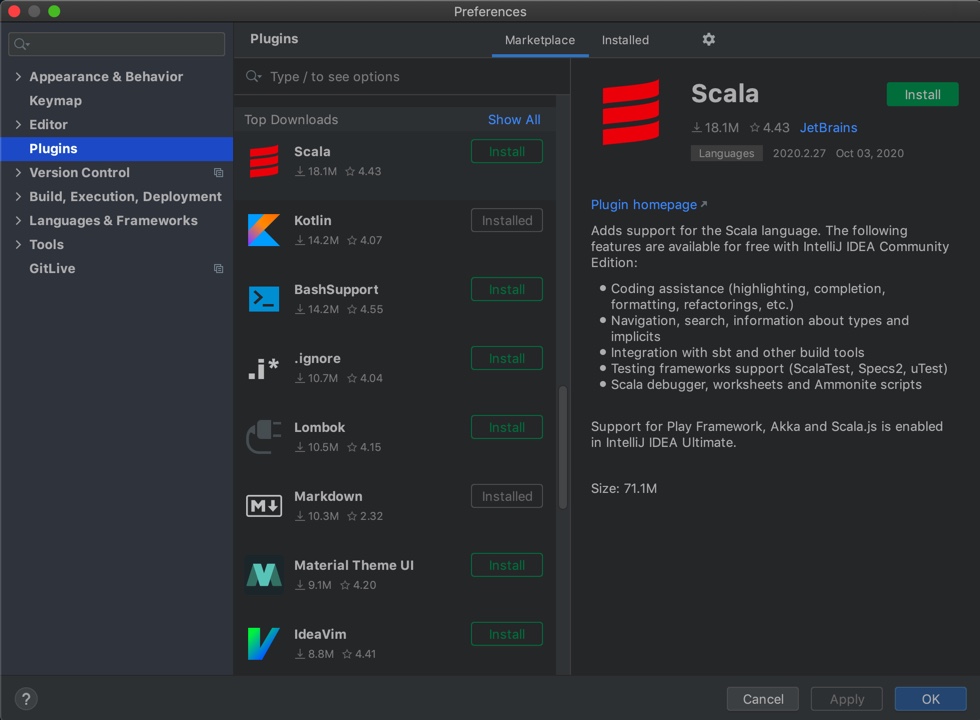
Task: Click Show All for Top Downloads
Action: point(514,119)
